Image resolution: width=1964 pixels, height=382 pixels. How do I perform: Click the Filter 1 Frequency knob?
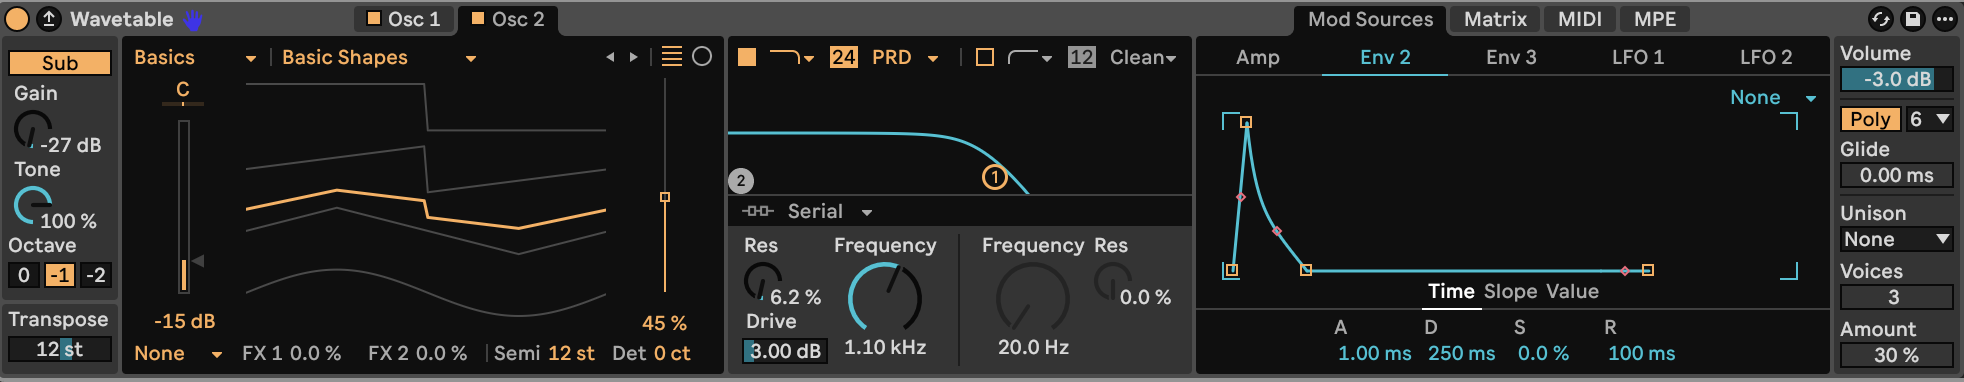(x=885, y=298)
